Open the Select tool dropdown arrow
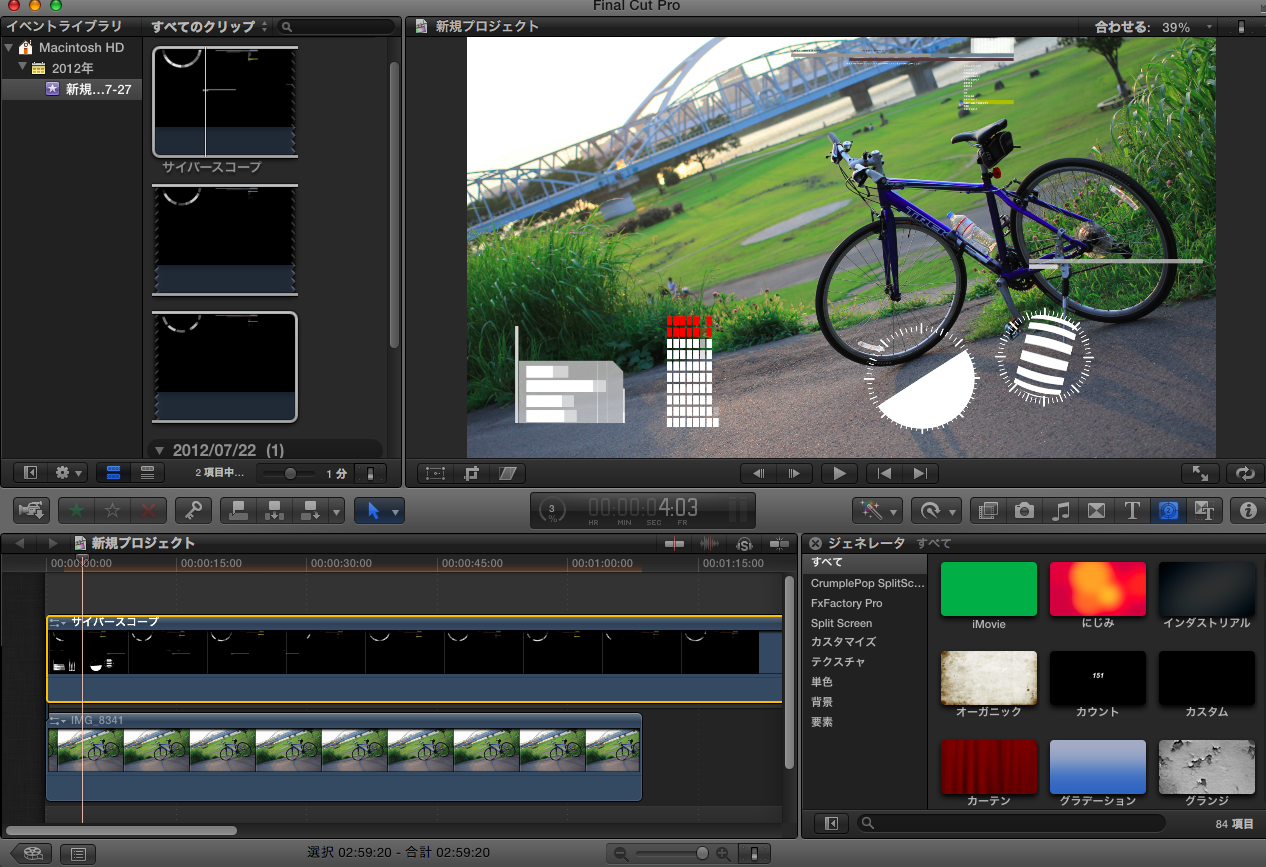This screenshot has width=1266, height=867. [x=395, y=511]
